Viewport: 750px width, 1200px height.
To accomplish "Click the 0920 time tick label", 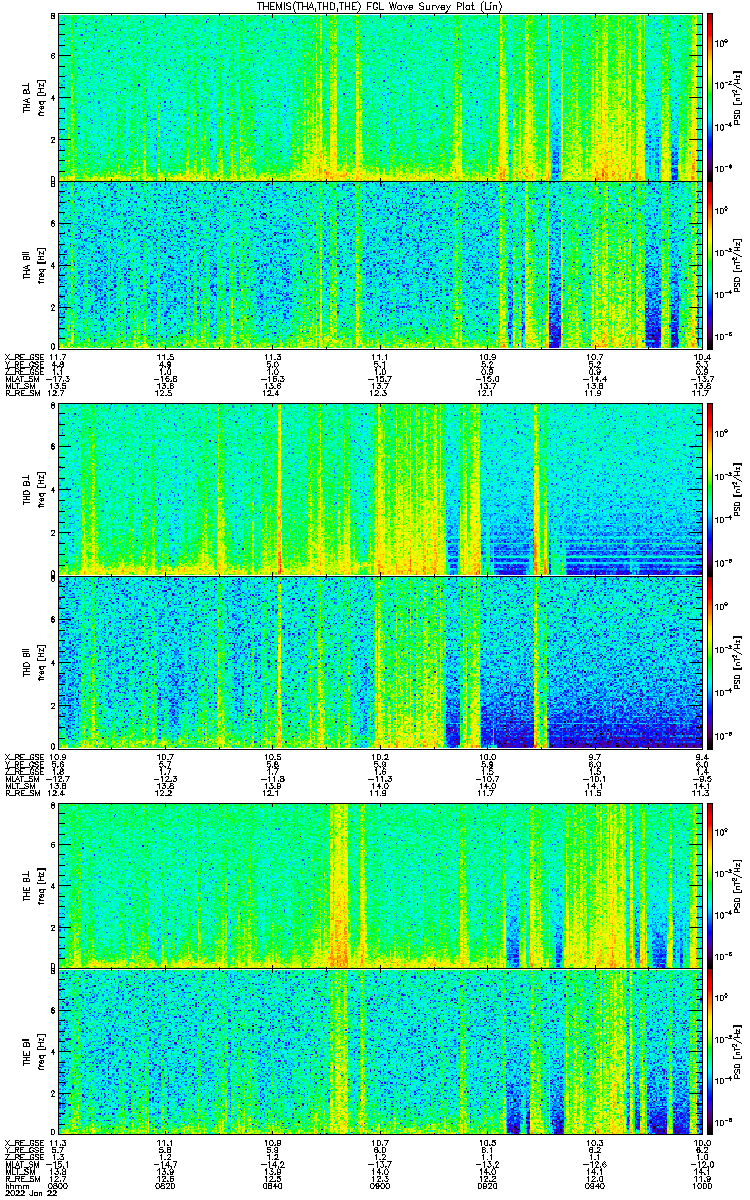I will click(x=487, y=1186).
